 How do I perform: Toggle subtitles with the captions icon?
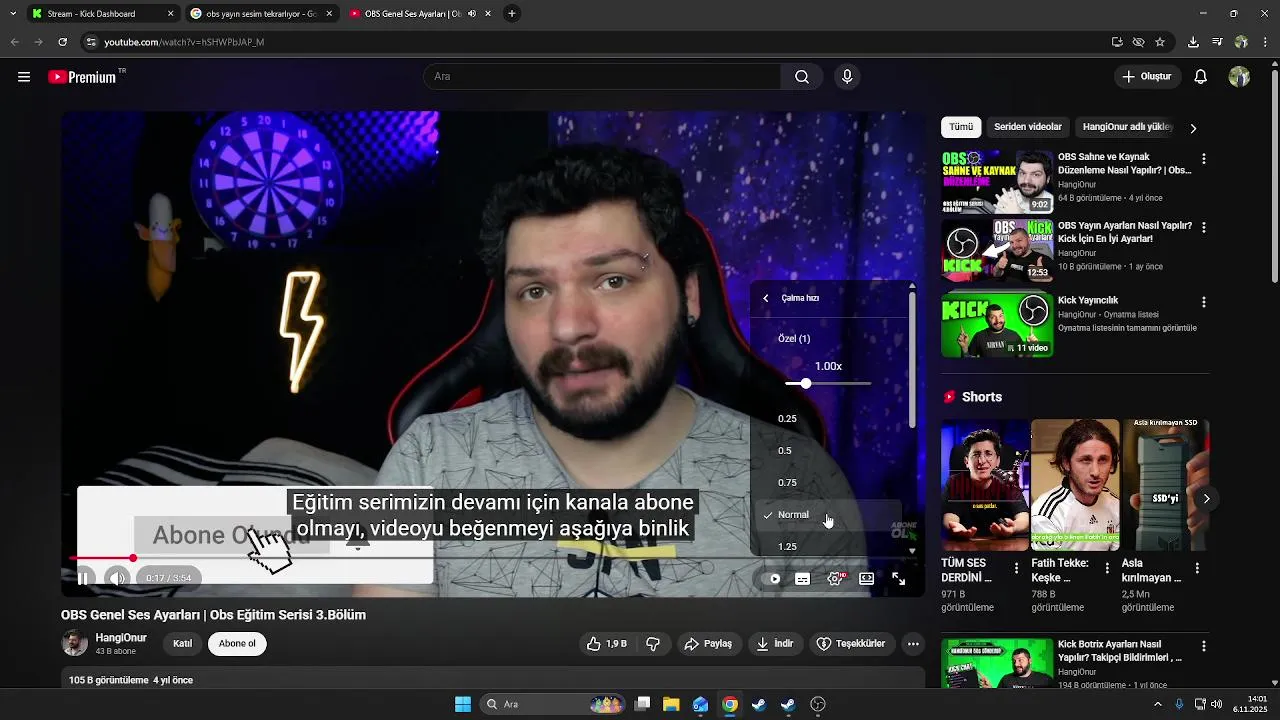(802, 579)
